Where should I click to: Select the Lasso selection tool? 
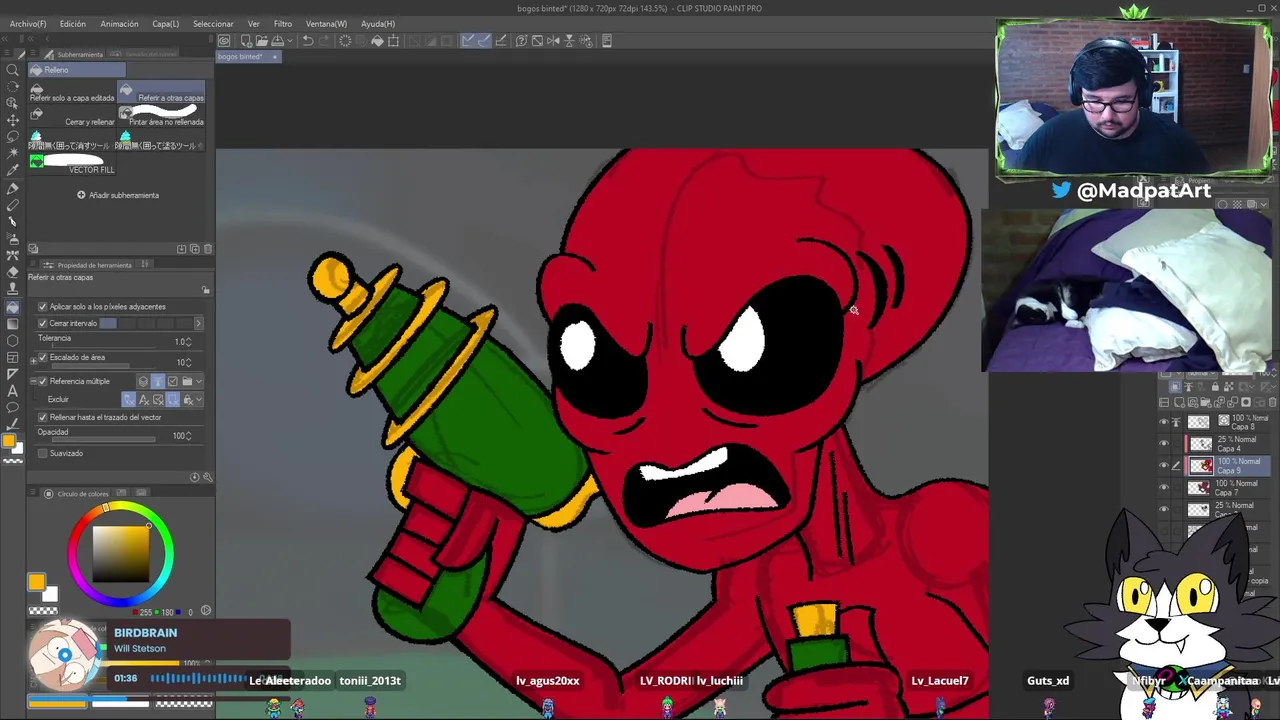[12, 137]
